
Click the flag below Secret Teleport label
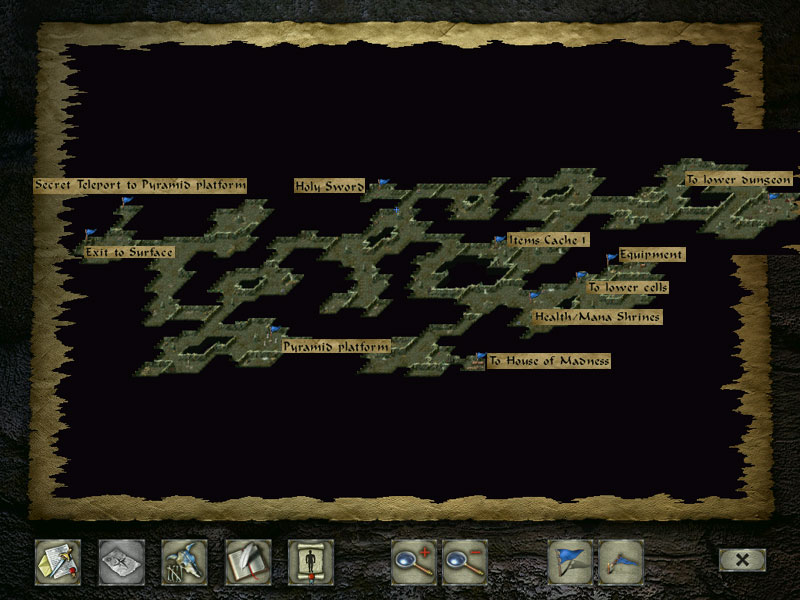click(127, 201)
